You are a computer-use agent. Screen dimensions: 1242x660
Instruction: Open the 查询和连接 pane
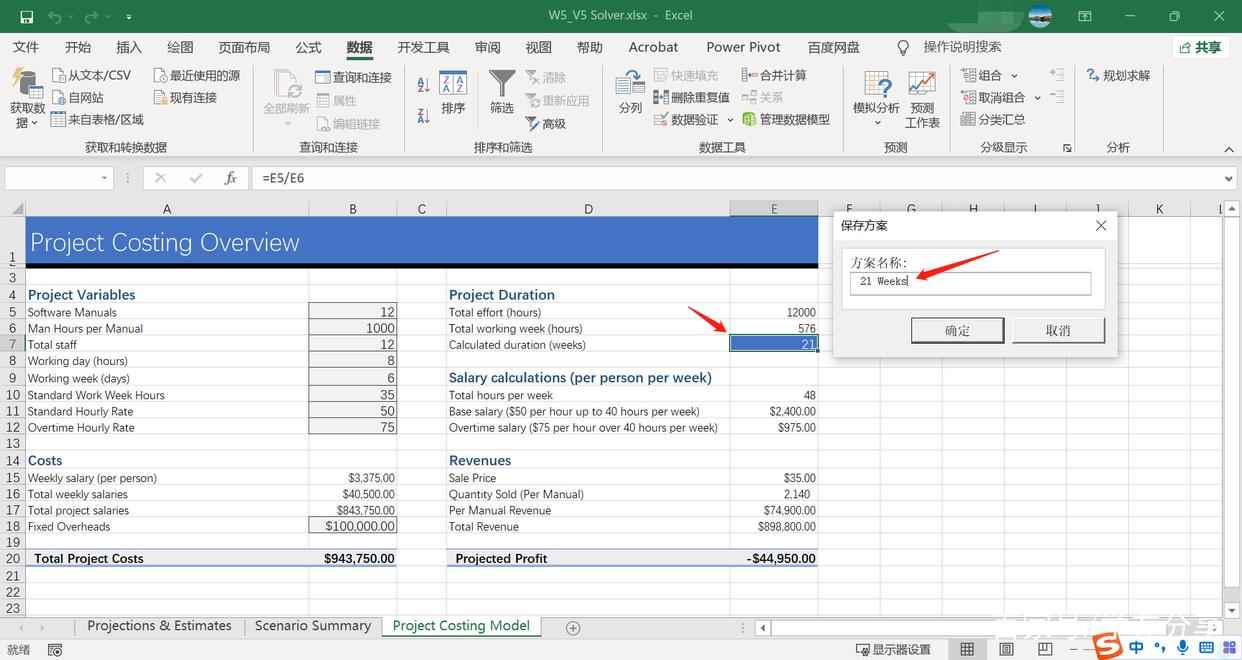tap(353, 77)
